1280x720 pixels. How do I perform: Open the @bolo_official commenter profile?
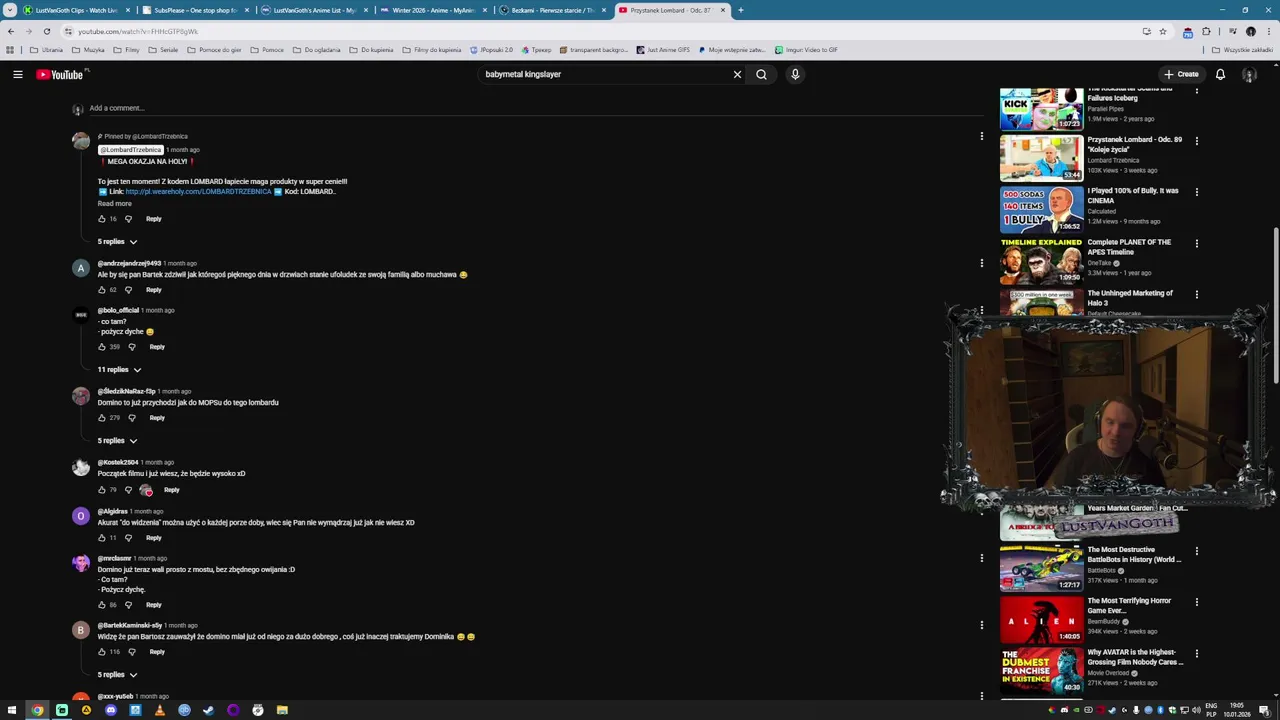(118, 310)
